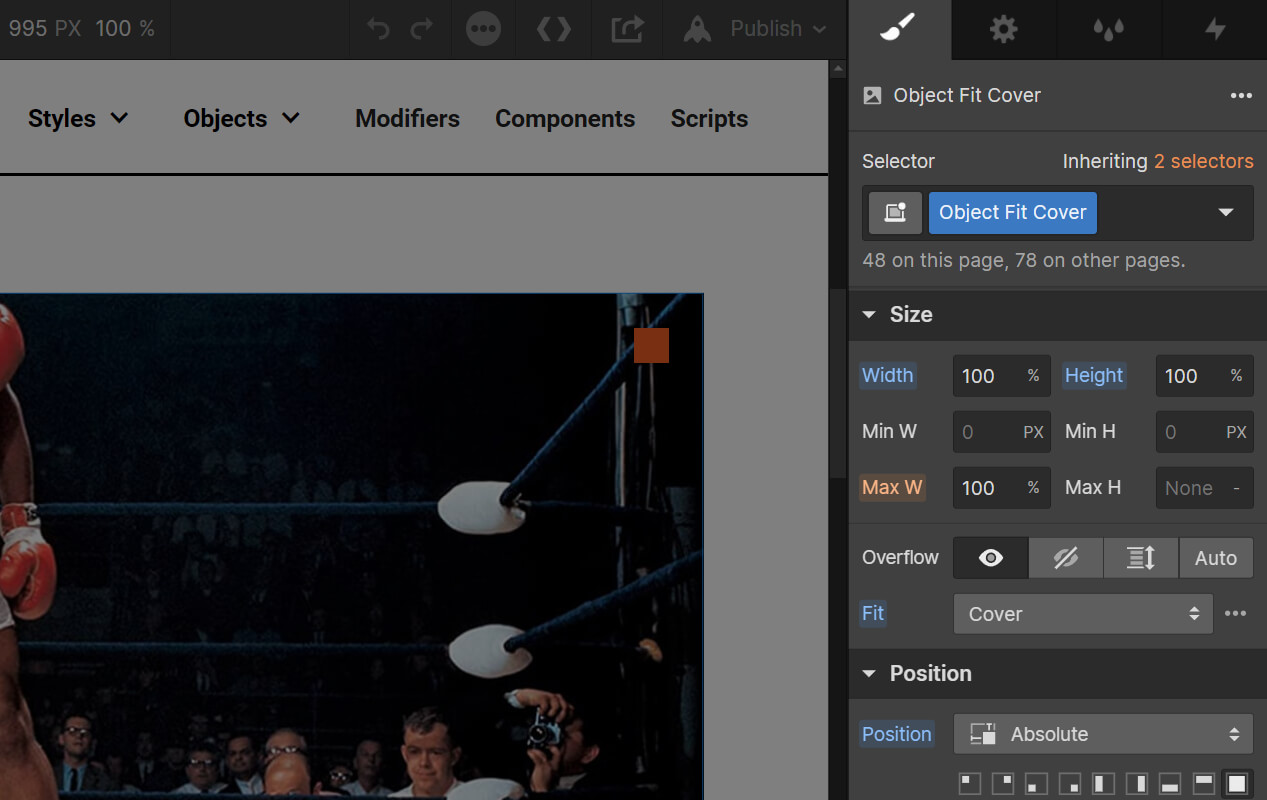Viewport: 1267px width, 800px height.
Task: Open more Fit options ellipsis
Action: 1235,614
